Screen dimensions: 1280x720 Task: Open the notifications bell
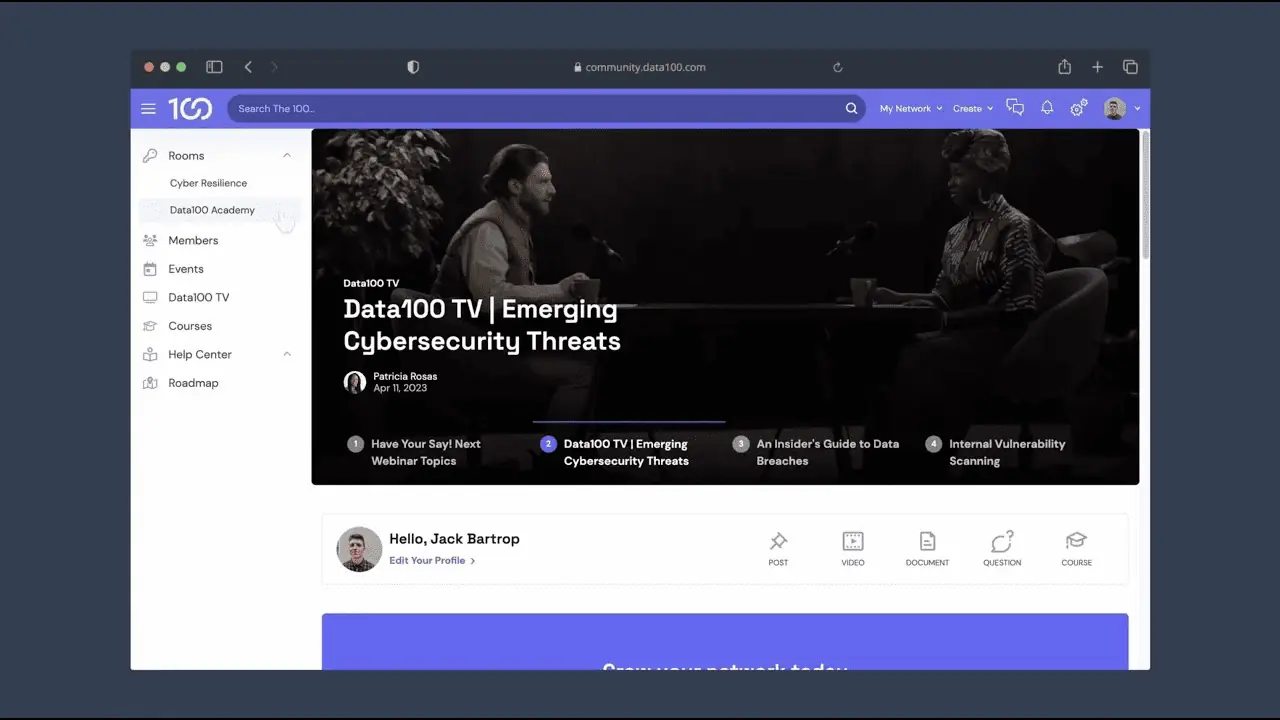pyautogui.click(x=1047, y=108)
